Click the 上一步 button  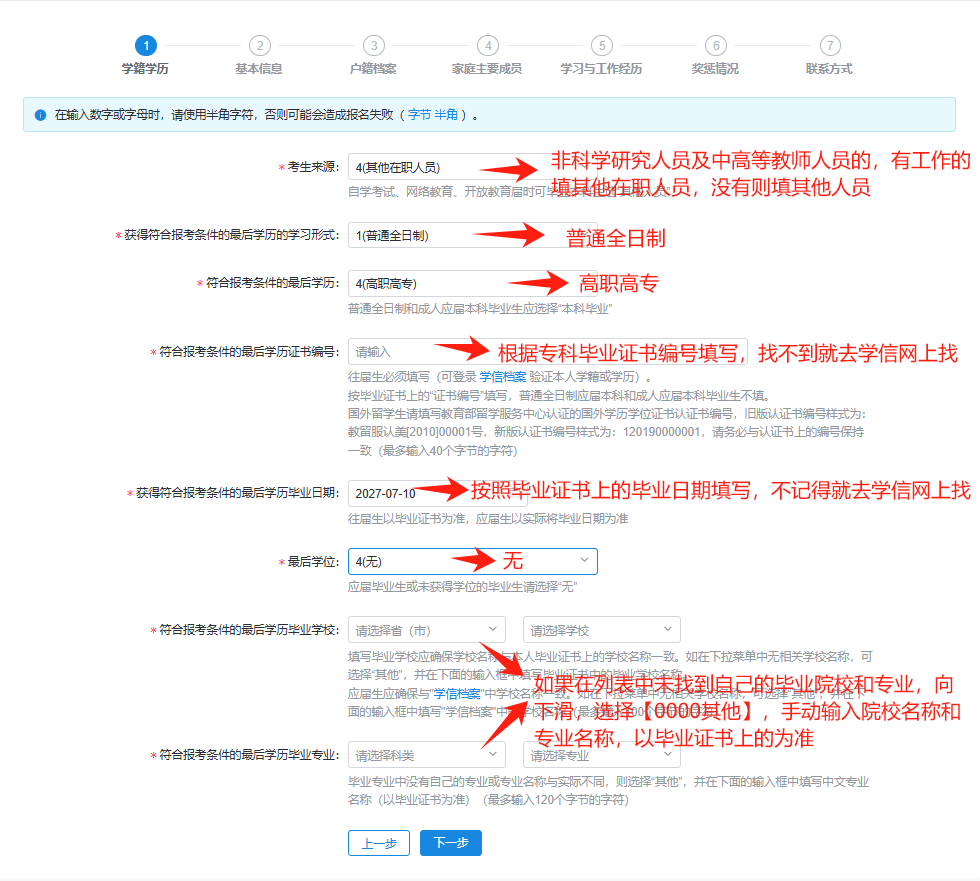379,843
